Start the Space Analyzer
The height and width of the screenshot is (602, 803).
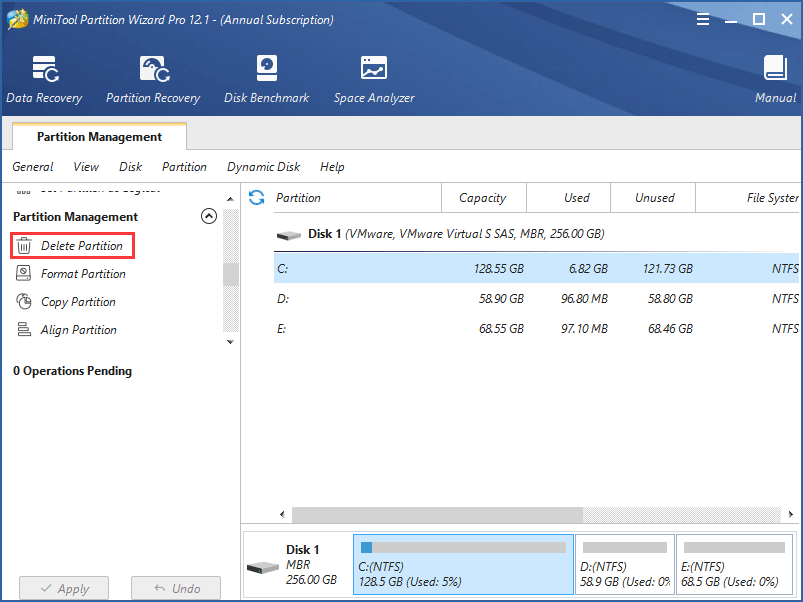[x=374, y=79]
